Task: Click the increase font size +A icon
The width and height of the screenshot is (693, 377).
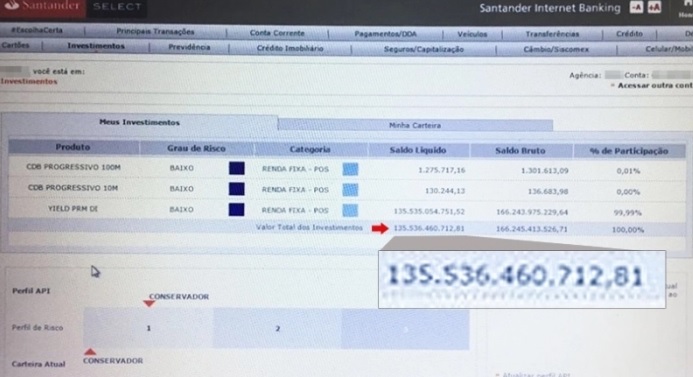Action: (655, 8)
